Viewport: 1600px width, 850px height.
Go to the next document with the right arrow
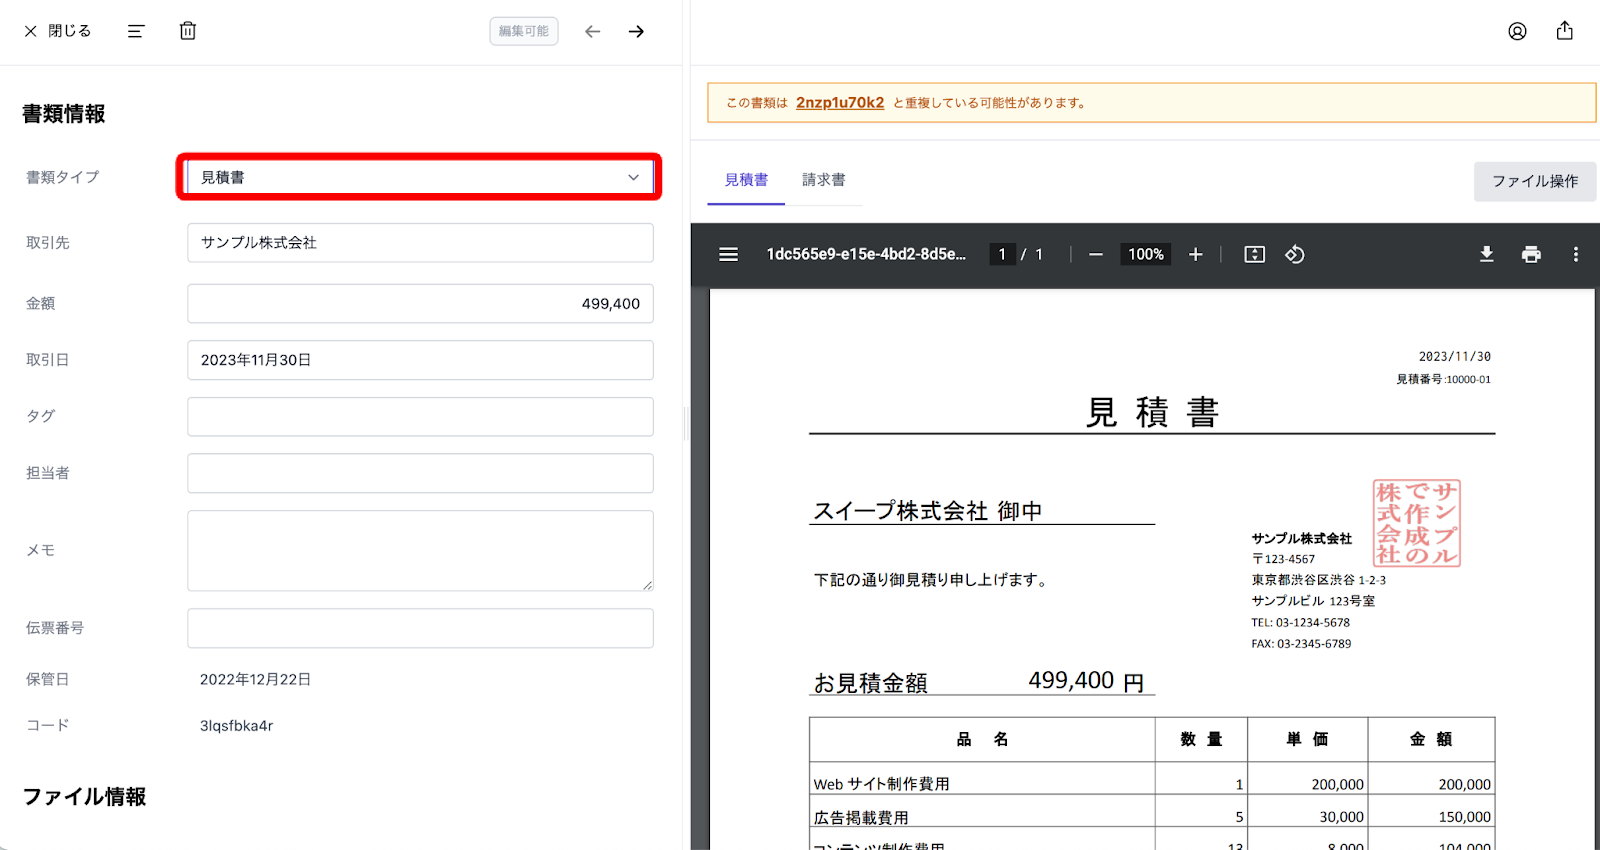(x=636, y=31)
